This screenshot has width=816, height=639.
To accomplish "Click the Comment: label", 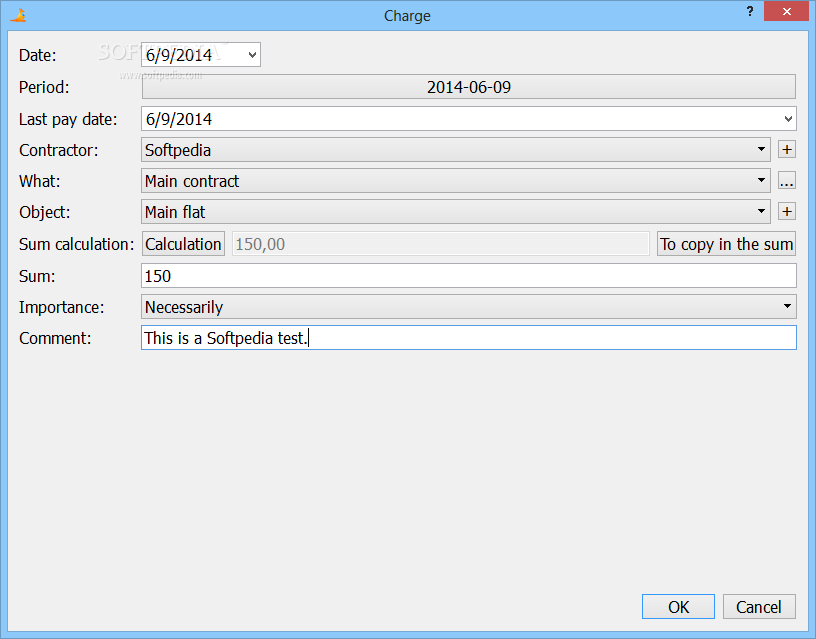I will click(55, 338).
